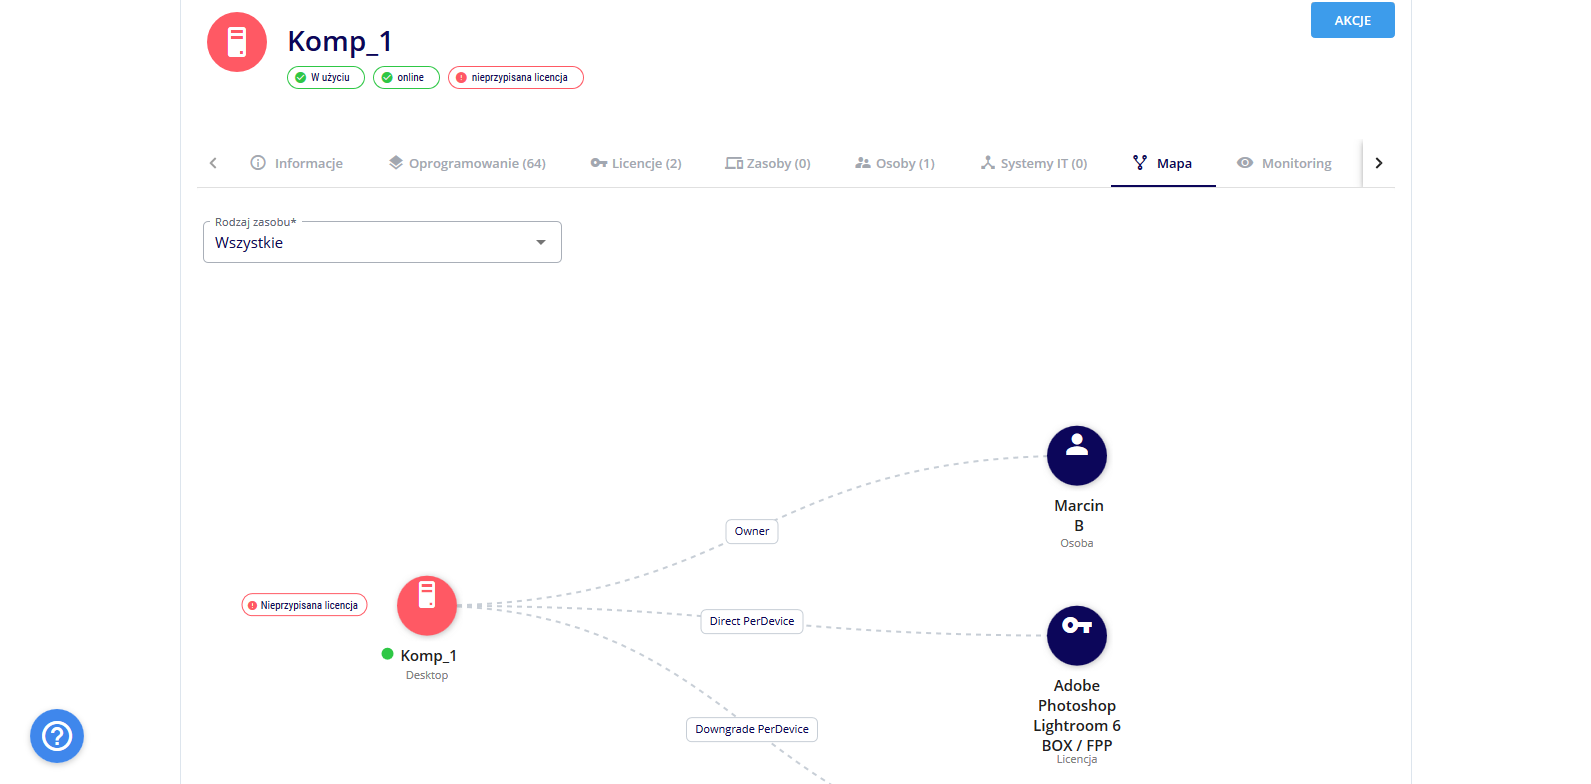The image size is (1591, 784).
Task: Open the Monitoring tab
Action: (x=1284, y=163)
